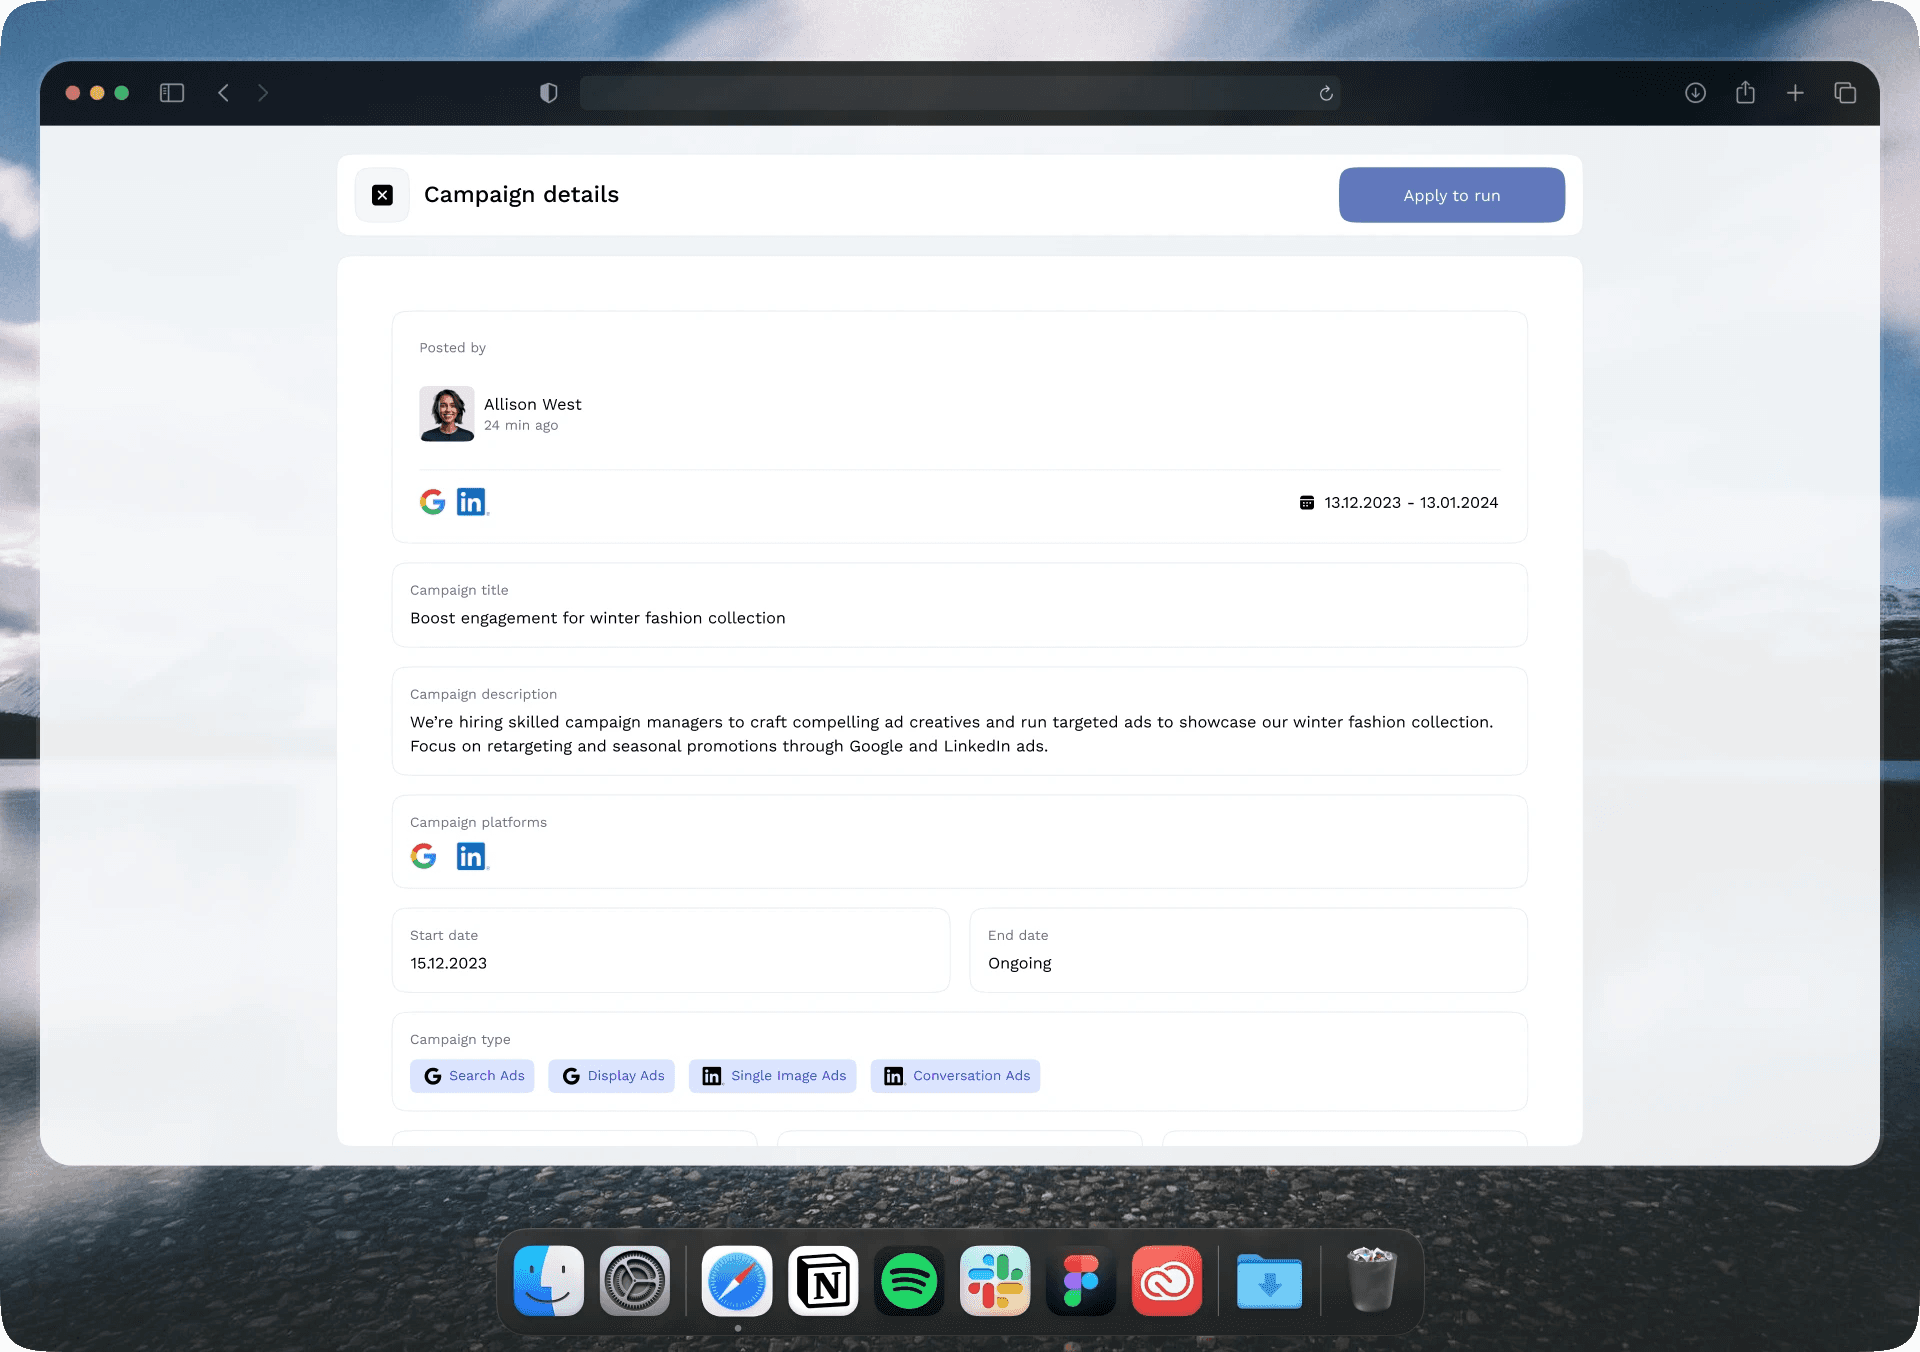The image size is (1920, 1352).
Task: Go back with browser back arrow
Action: point(224,93)
